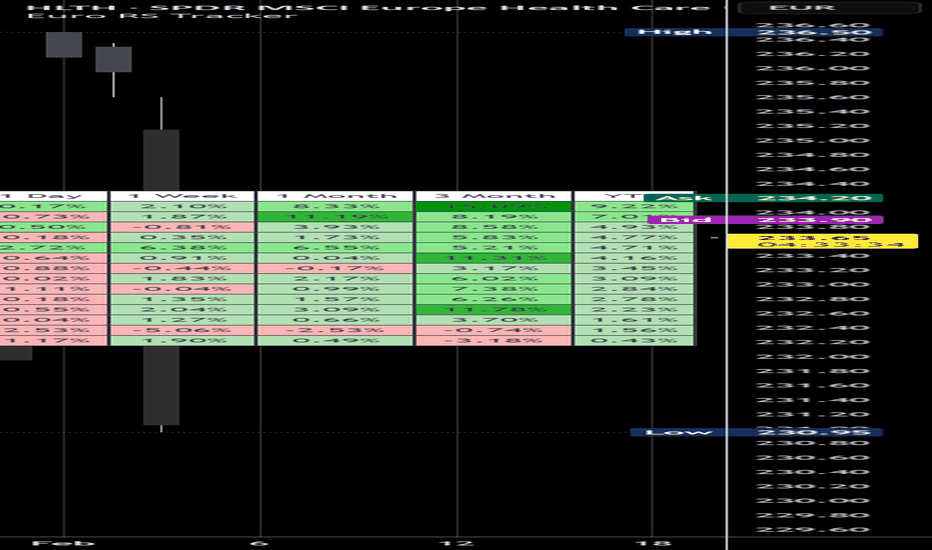The width and height of the screenshot is (932, 550).
Task: Click 7.38% in the 3 Month column
Action: (x=493, y=289)
